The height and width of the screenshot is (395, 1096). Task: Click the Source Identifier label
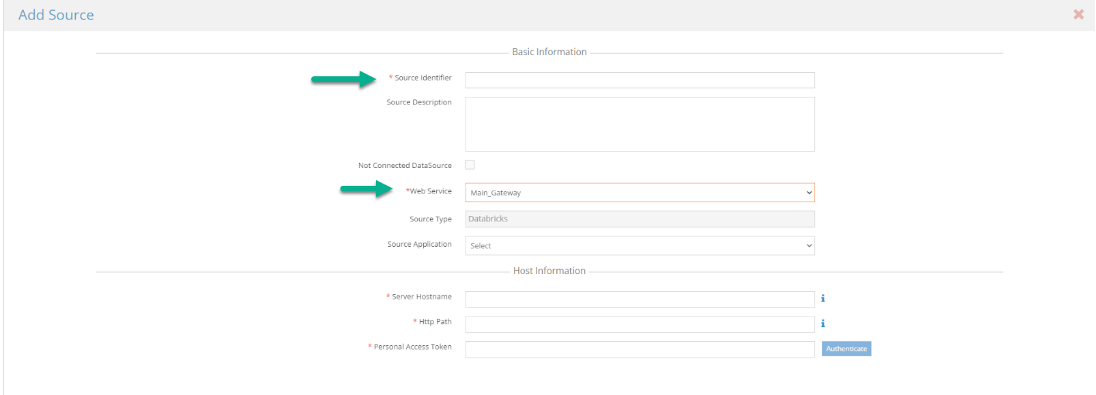(x=423, y=78)
